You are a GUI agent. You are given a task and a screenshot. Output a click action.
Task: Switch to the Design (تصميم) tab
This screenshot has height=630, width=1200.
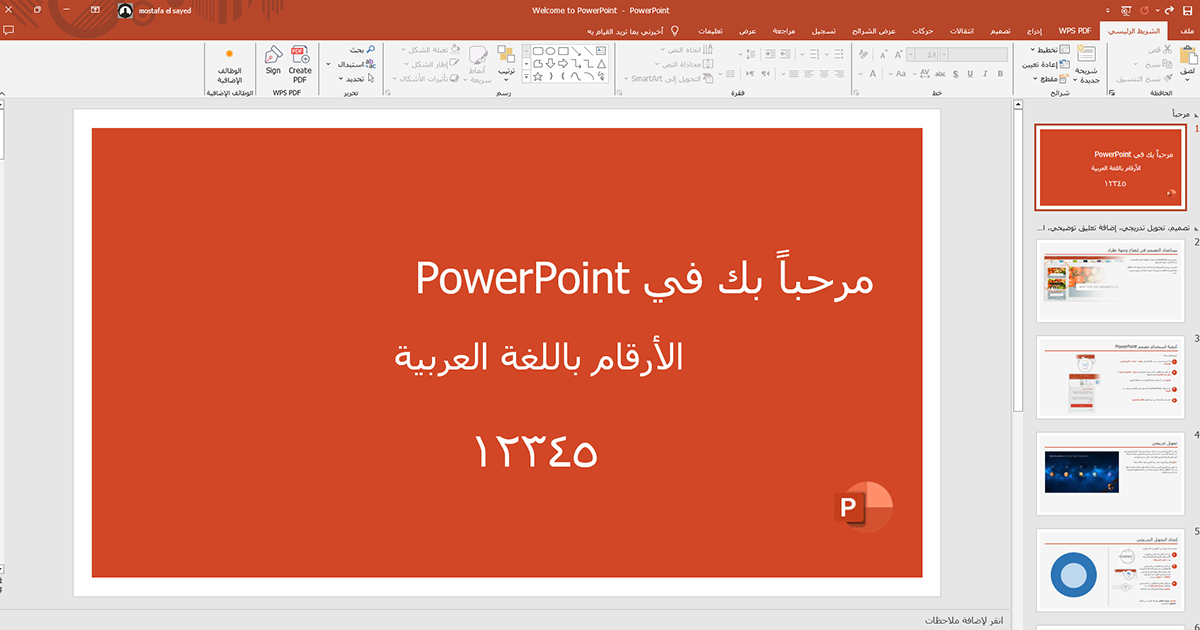click(x=1001, y=31)
